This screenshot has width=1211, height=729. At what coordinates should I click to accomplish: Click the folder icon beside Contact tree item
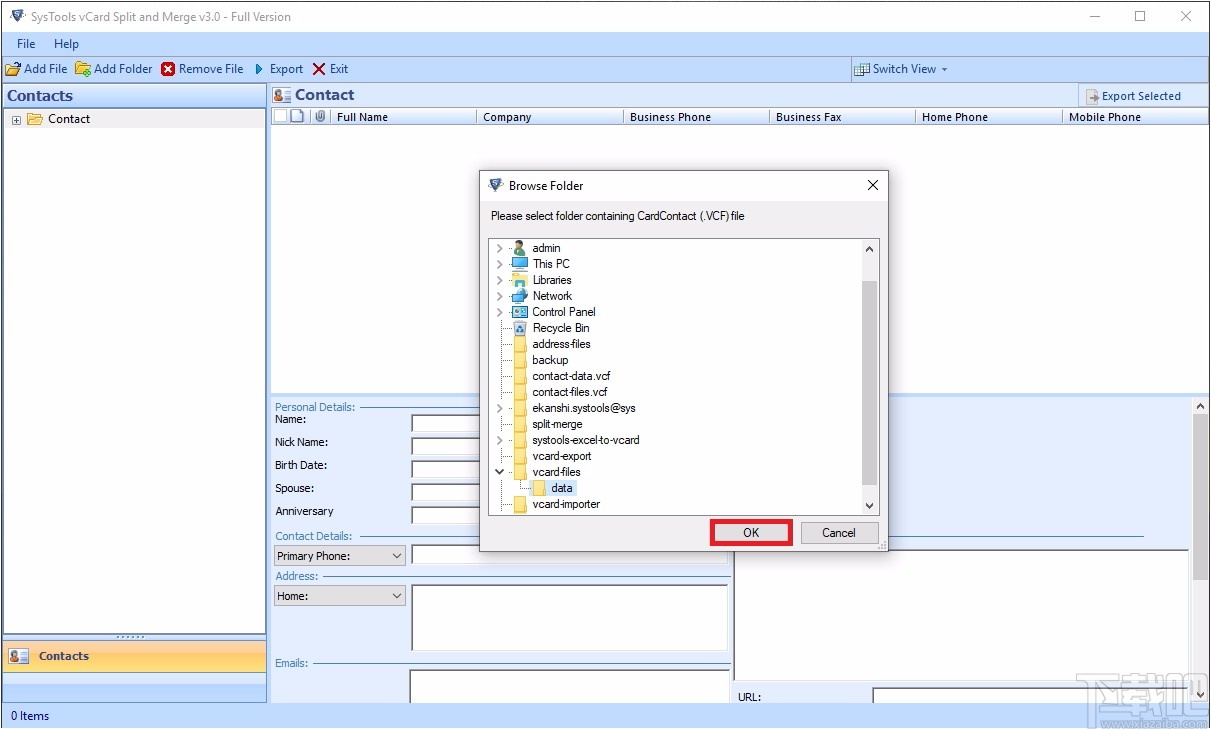tap(36, 118)
